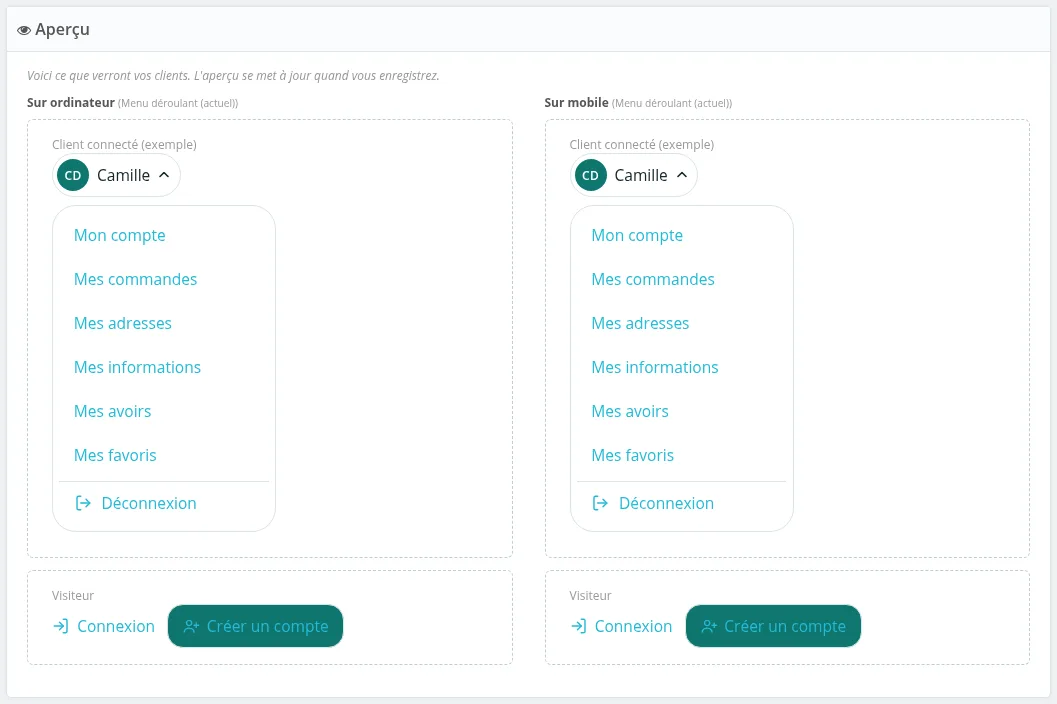Click Client connecté (exemple) label under Sur ordinateur
1057x704 pixels.
click(125, 144)
